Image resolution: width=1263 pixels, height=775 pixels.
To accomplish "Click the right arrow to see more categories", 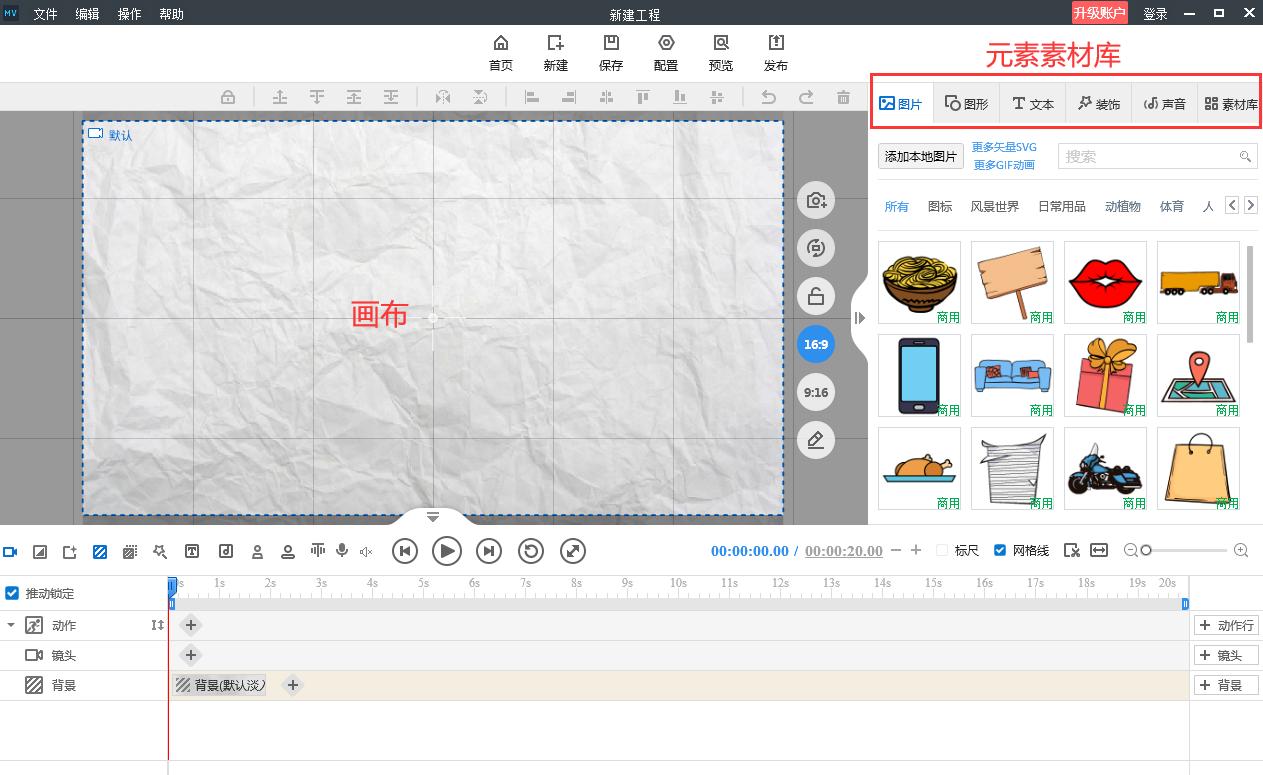I will [x=1250, y=205].
